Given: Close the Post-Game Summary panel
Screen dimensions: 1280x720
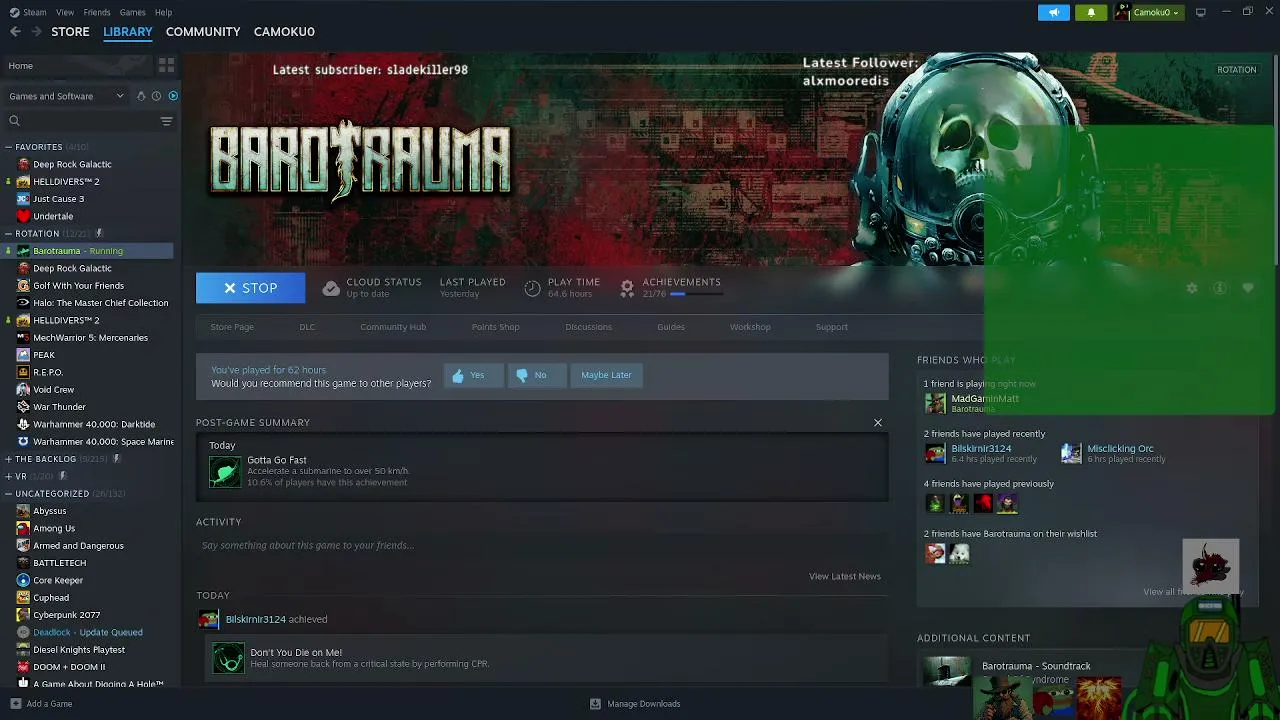Looking at the screenshot, I should (878, 423).
